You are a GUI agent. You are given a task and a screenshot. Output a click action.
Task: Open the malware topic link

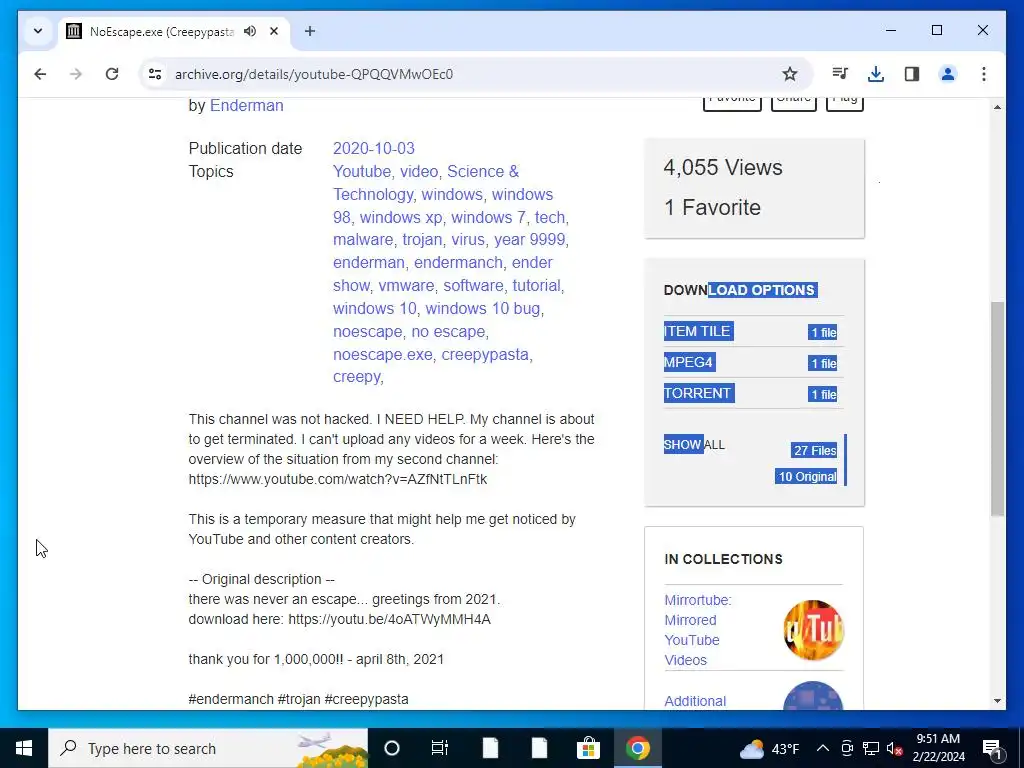[x=363, y=240]
